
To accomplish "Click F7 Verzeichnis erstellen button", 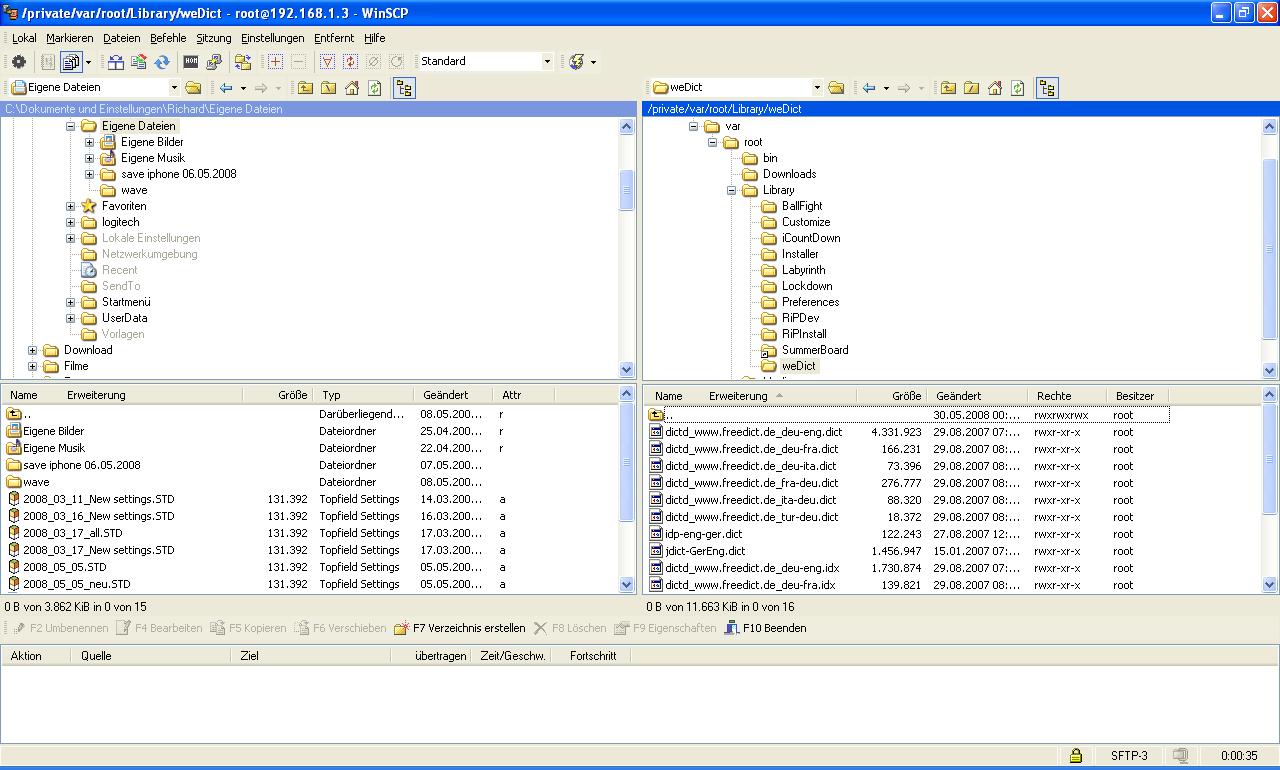I will [x=459, y=628].
